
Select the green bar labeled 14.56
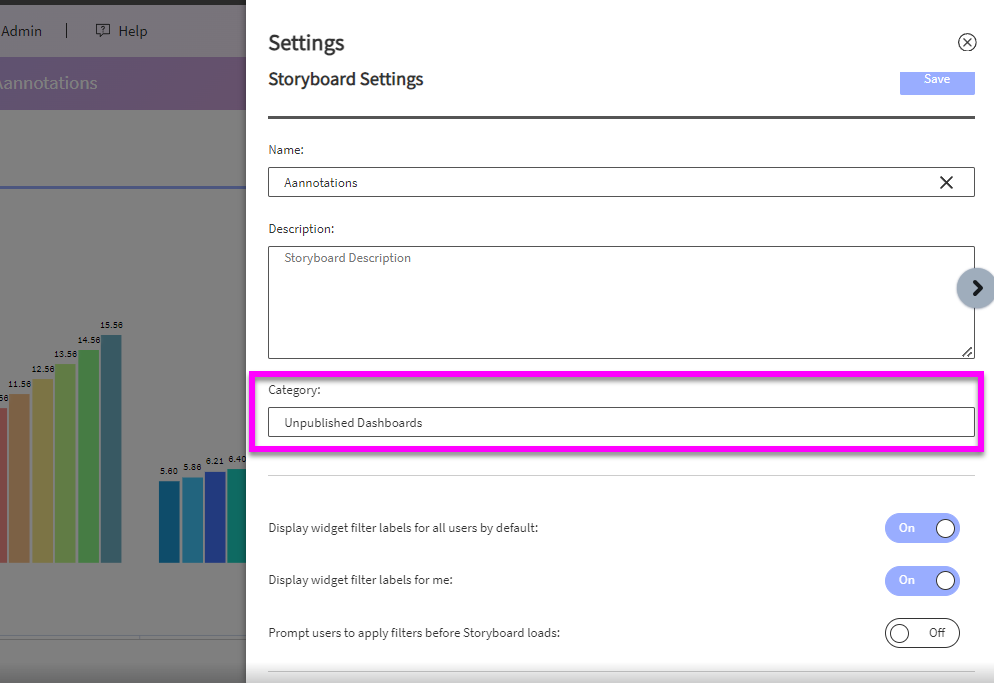[89, 455]
